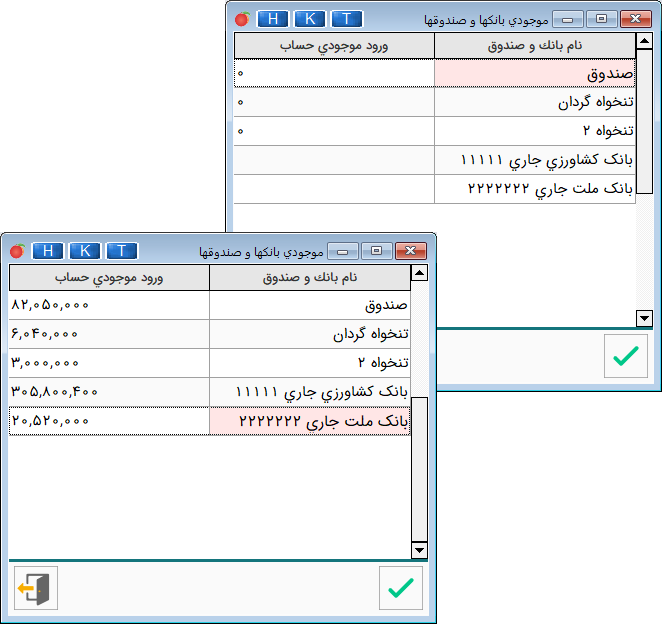The width and height of the screenshot is (662, 624).
Task: Click the K button in the front window title bar
Action: [85, 250]
